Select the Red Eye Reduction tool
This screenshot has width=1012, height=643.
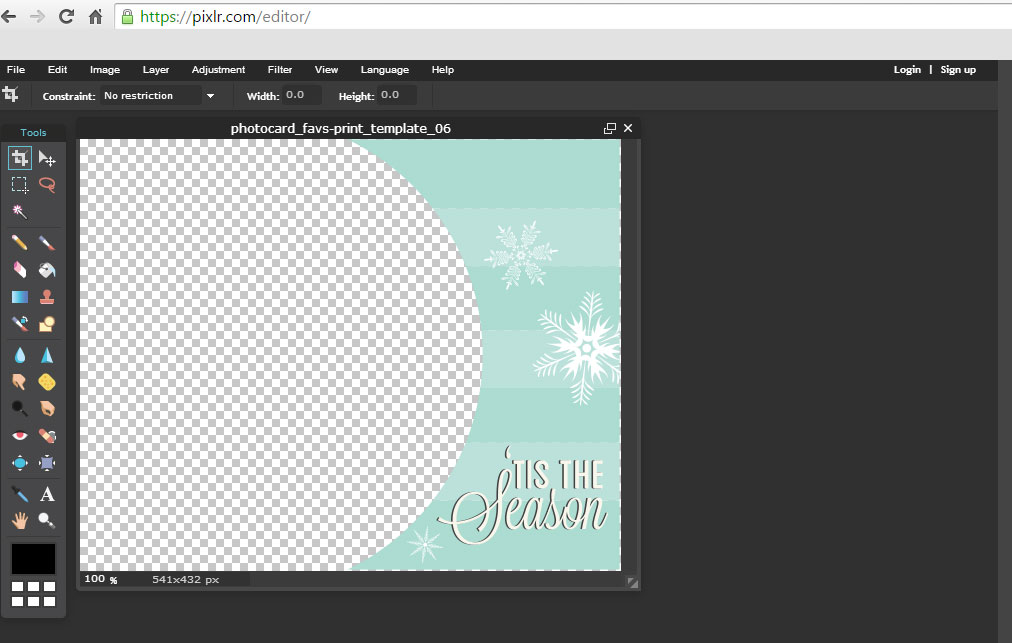19,436
